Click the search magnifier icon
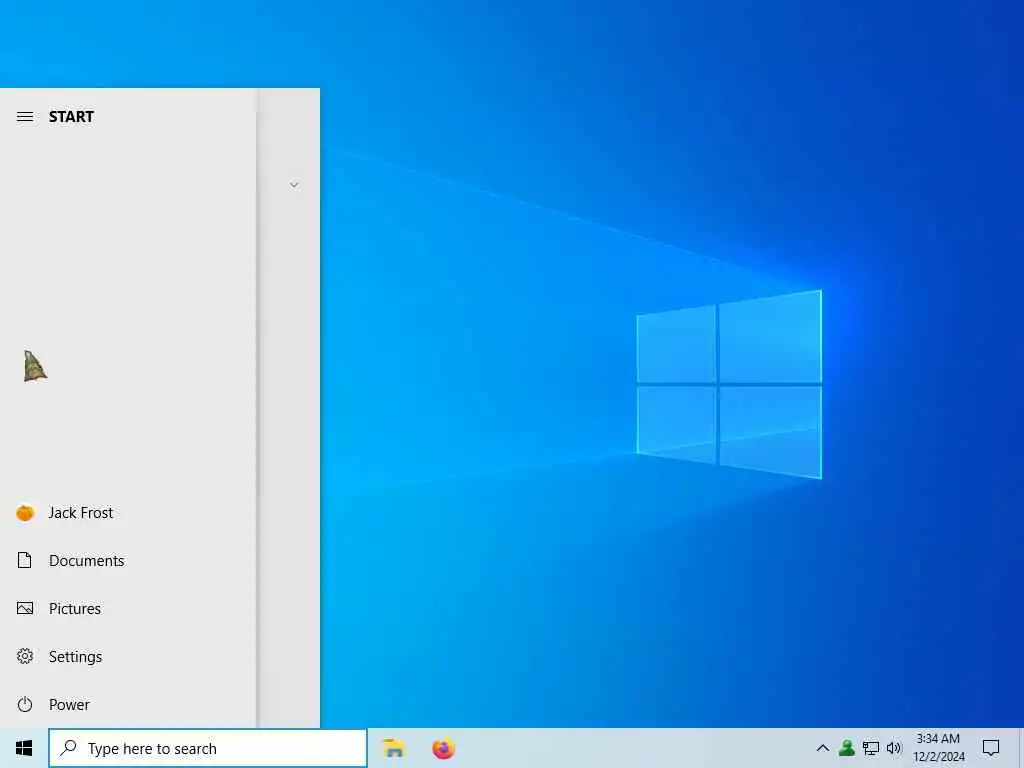 coord(69,748)
